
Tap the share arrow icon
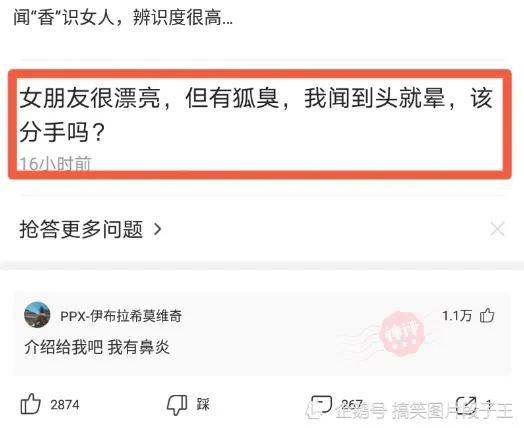(x=466, y=405)
